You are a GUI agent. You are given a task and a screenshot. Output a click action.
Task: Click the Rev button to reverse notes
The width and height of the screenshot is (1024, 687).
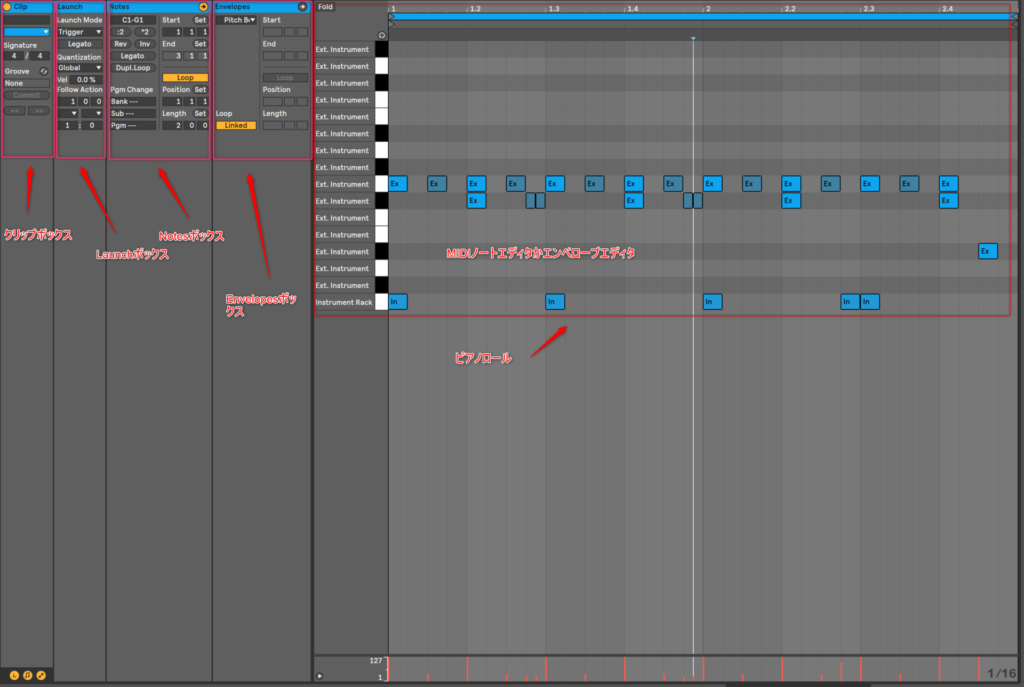[121, 44]
